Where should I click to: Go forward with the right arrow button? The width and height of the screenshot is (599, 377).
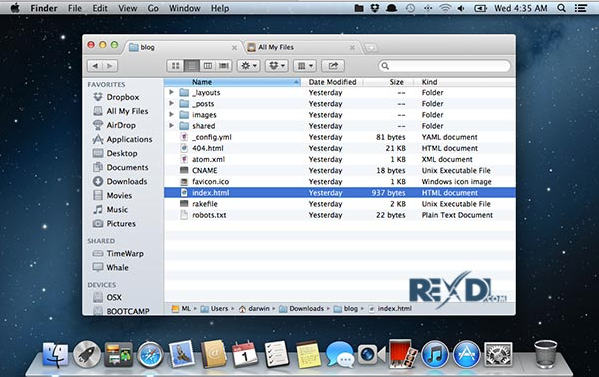click(110, 66)
